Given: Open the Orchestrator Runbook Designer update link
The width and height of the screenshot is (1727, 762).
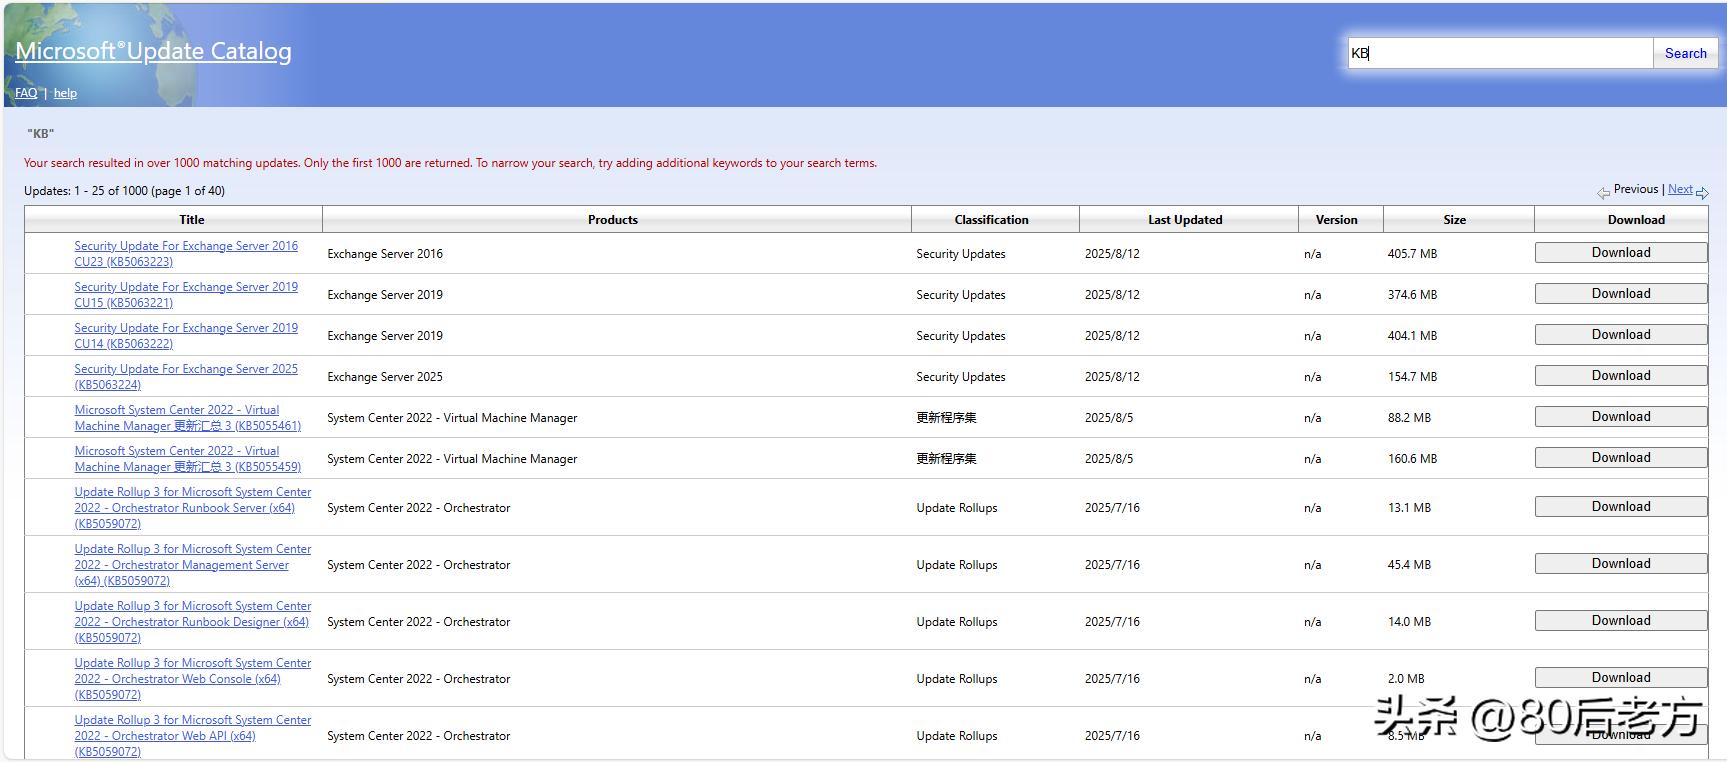Looking at the screenshot, I should point(192,622).
